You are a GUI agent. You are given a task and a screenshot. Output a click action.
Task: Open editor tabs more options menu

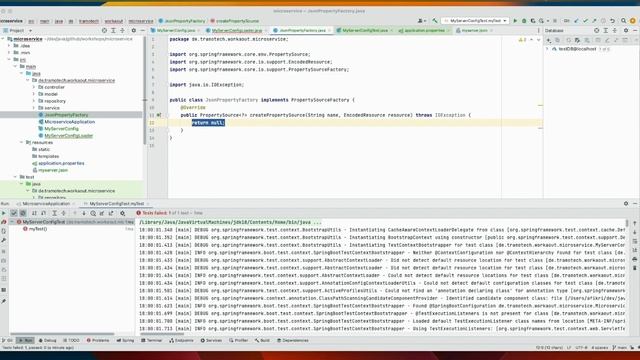[538, 31]
